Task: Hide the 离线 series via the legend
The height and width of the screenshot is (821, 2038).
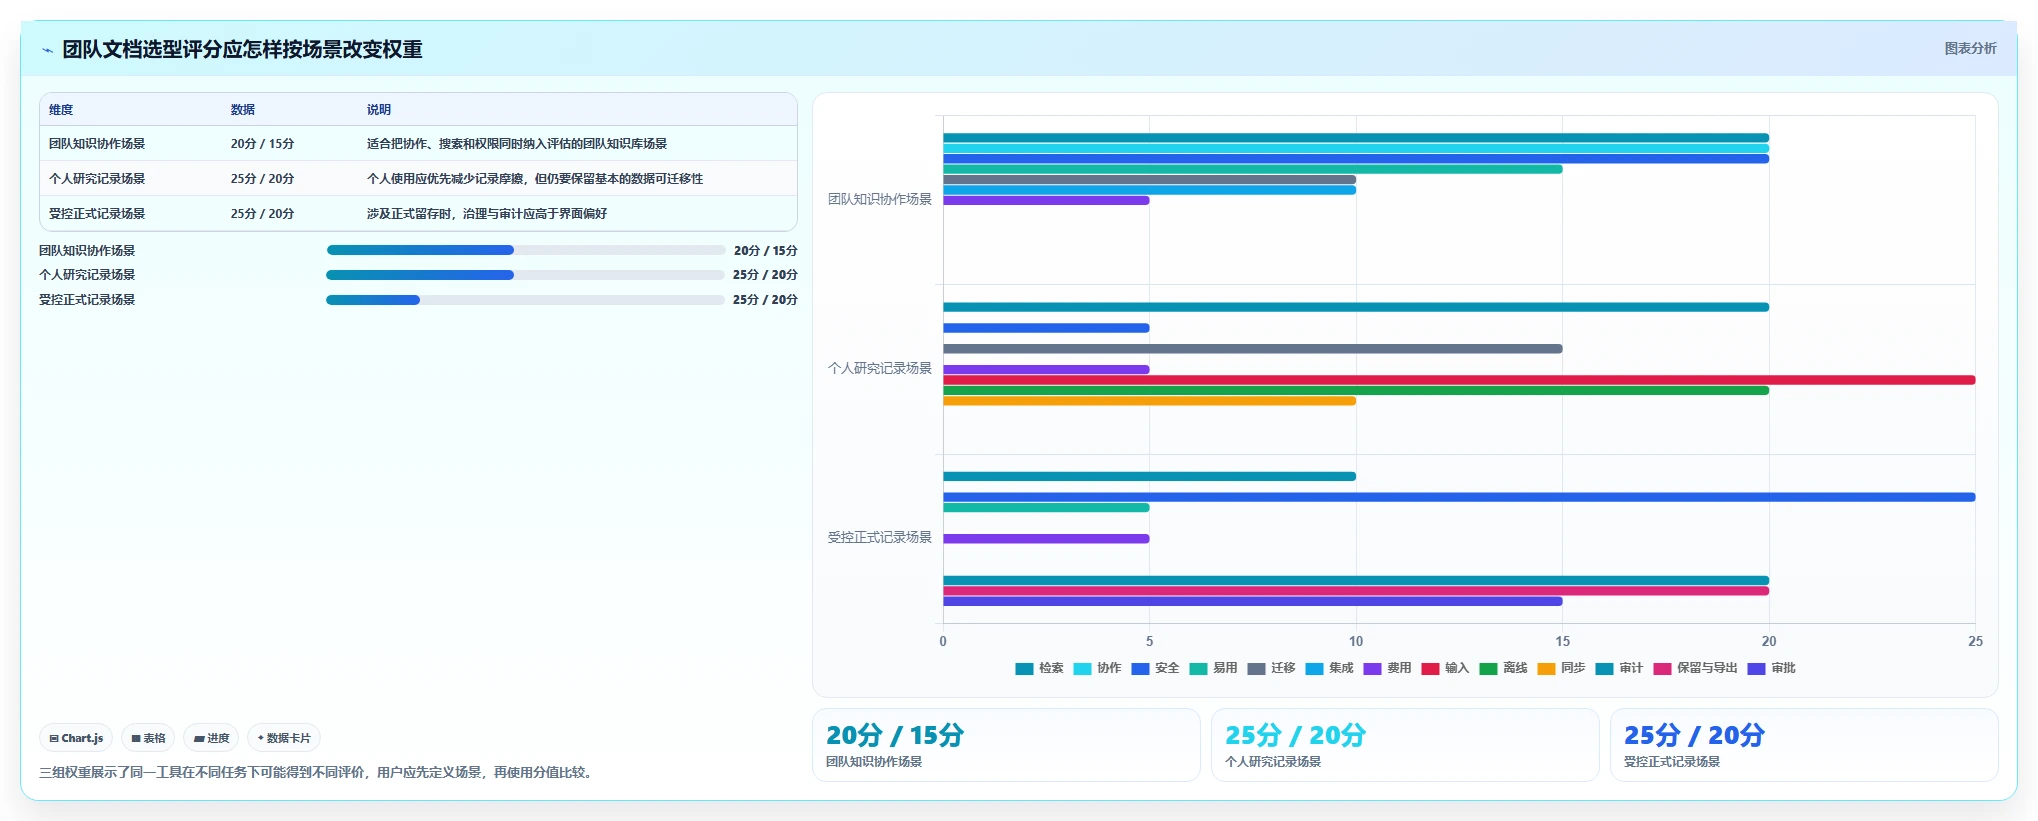Action: [x=1503, y=668]
